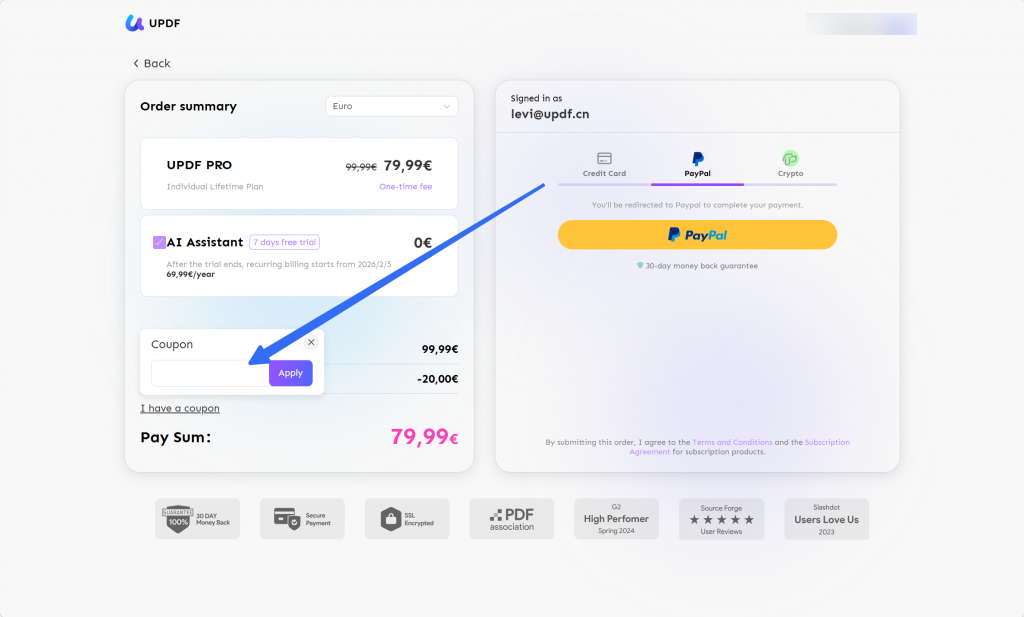Focus the coupon code input field
This screenshot has height=617, width=1024.
pos(210,373)
